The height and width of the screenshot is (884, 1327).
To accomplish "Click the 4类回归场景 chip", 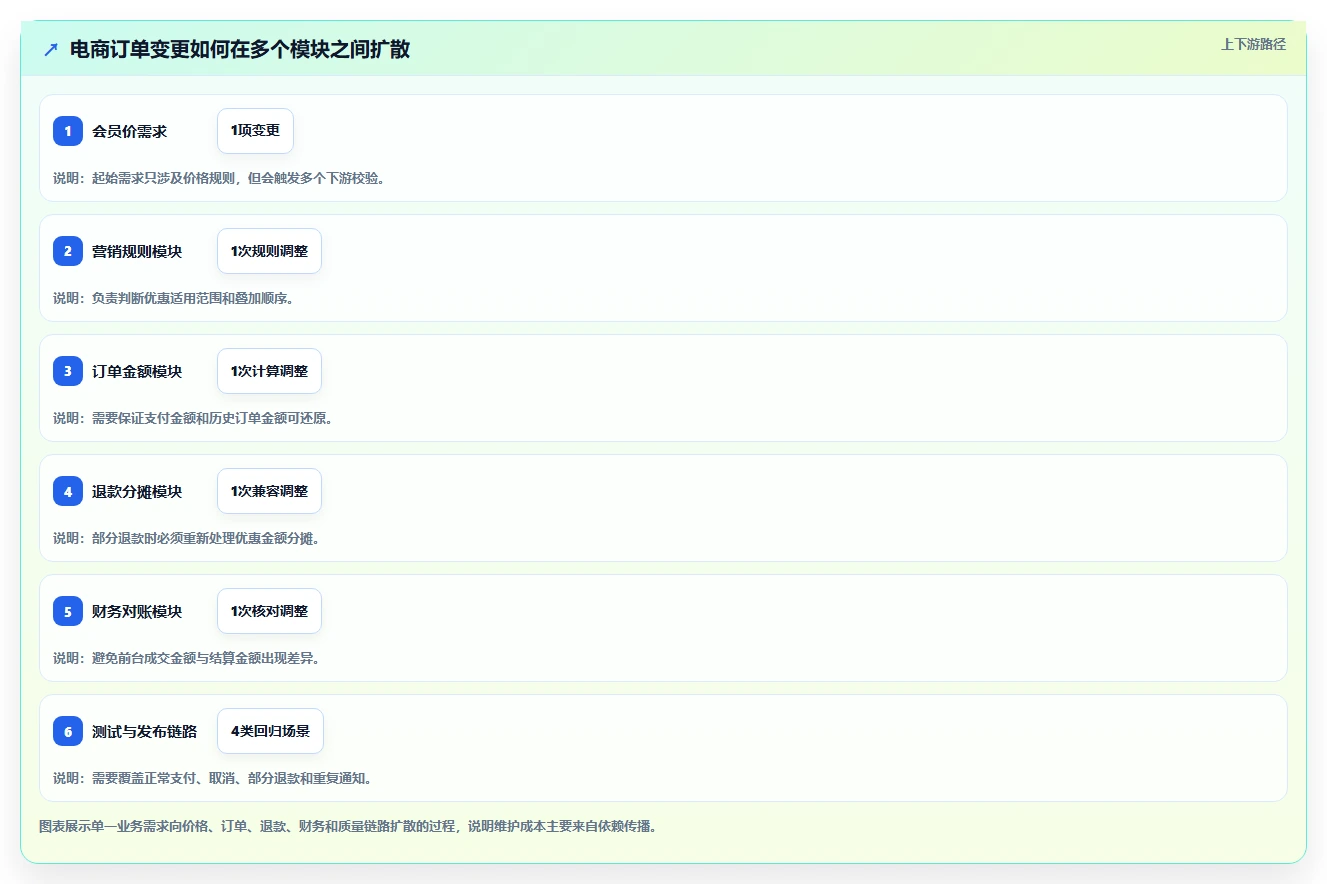I will point(270,731).
